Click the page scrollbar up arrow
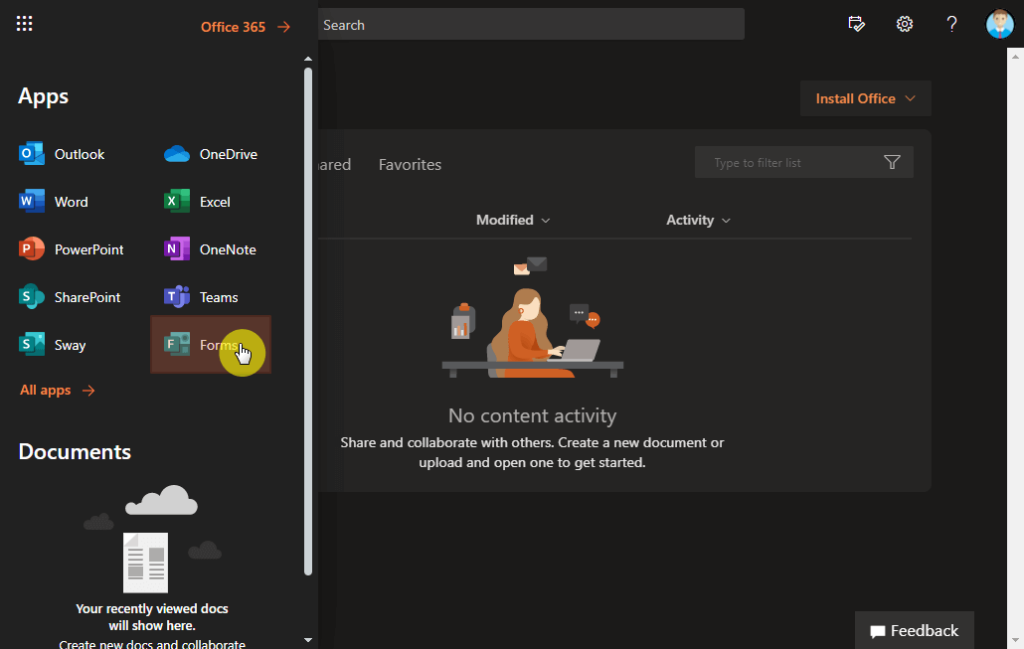 coord(1015,57)
